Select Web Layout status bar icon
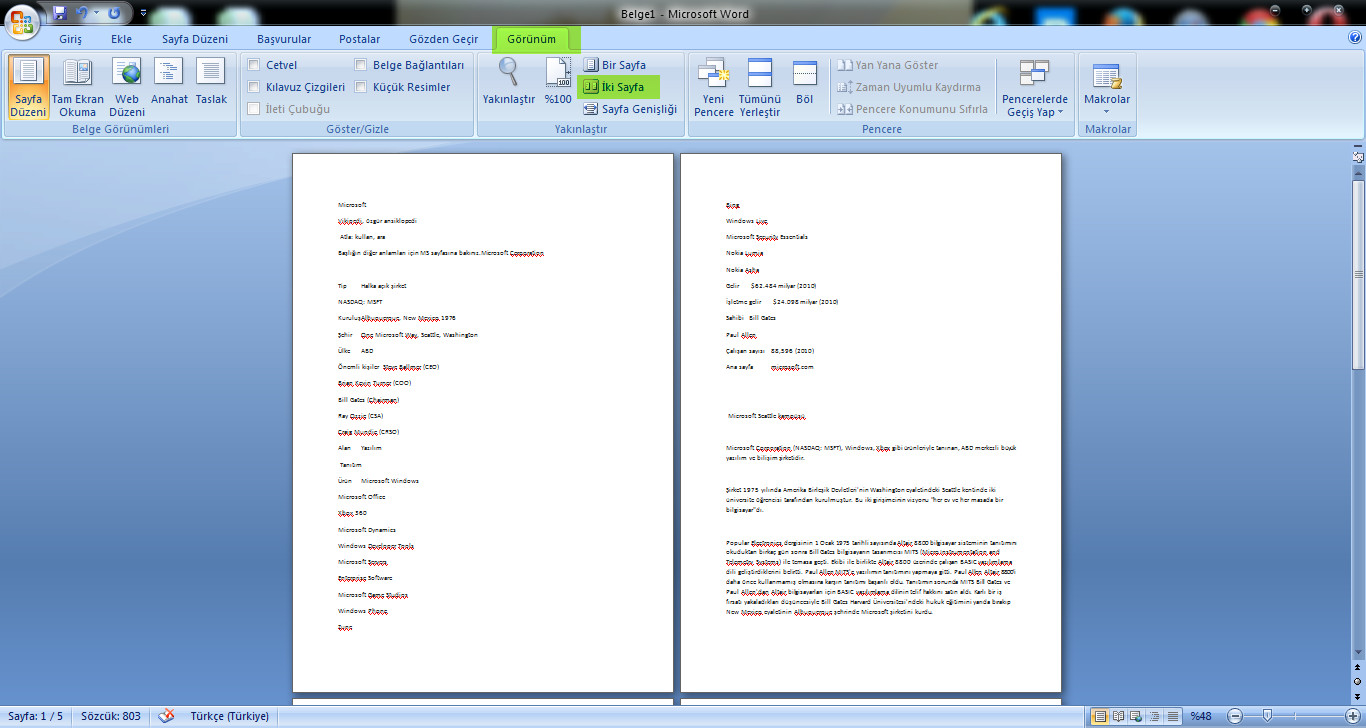 [1136, 717]
